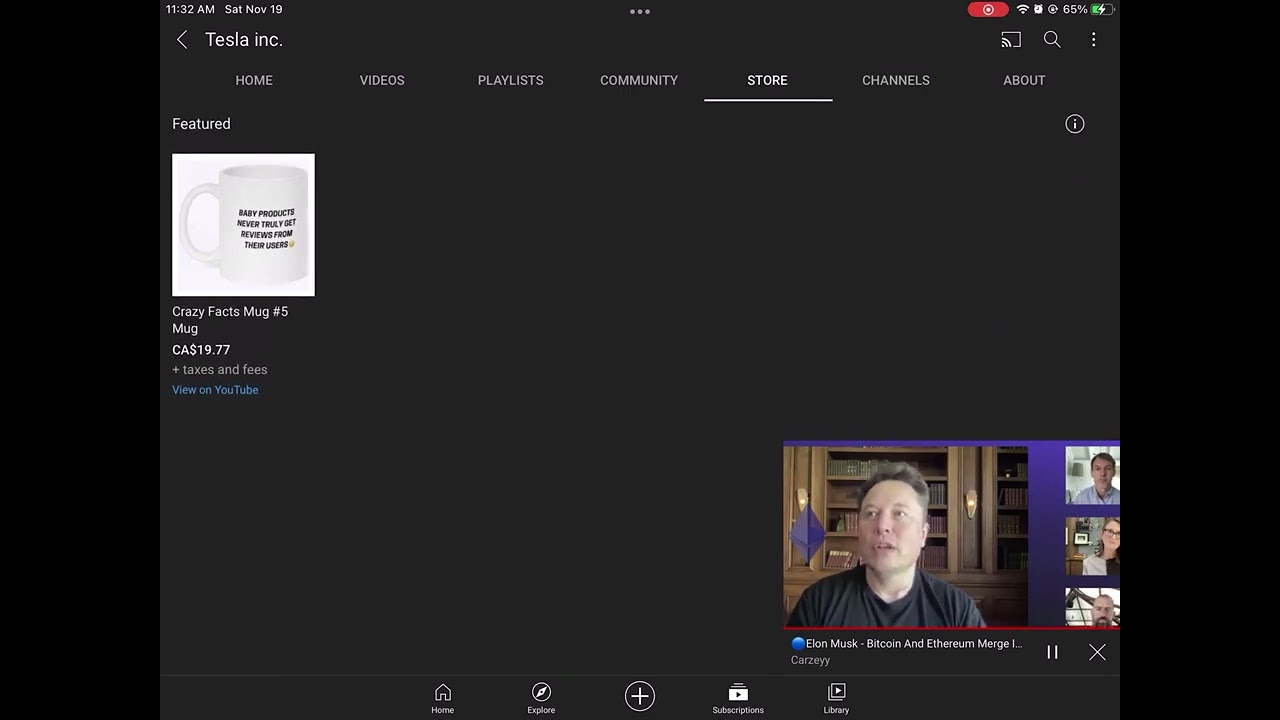Open the channel search magnifier icon
Viewport: 1280px width, 720px height.
1052,40
